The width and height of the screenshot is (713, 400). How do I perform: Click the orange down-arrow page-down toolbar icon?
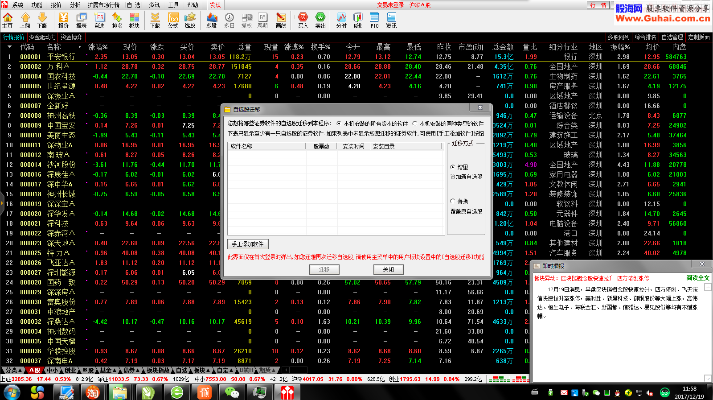42,20
